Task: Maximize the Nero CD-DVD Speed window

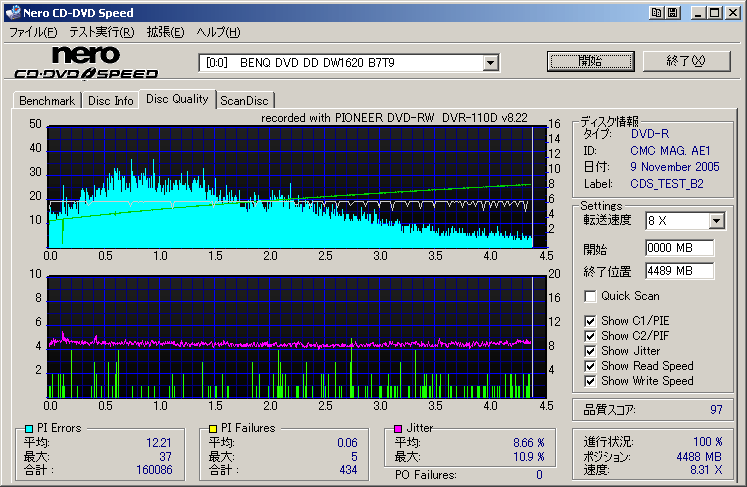Action: click(x=714, y=13)
